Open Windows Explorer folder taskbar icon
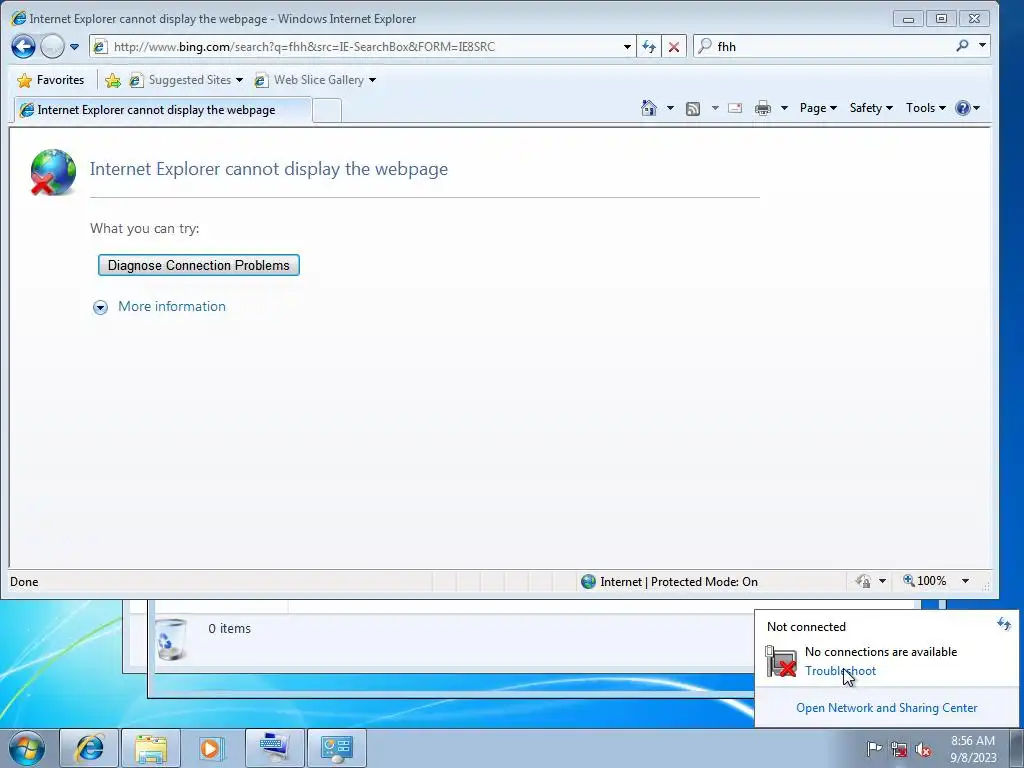Image resolution: width=1024 pixels, height=768 pixels. (x=151, y=748)
